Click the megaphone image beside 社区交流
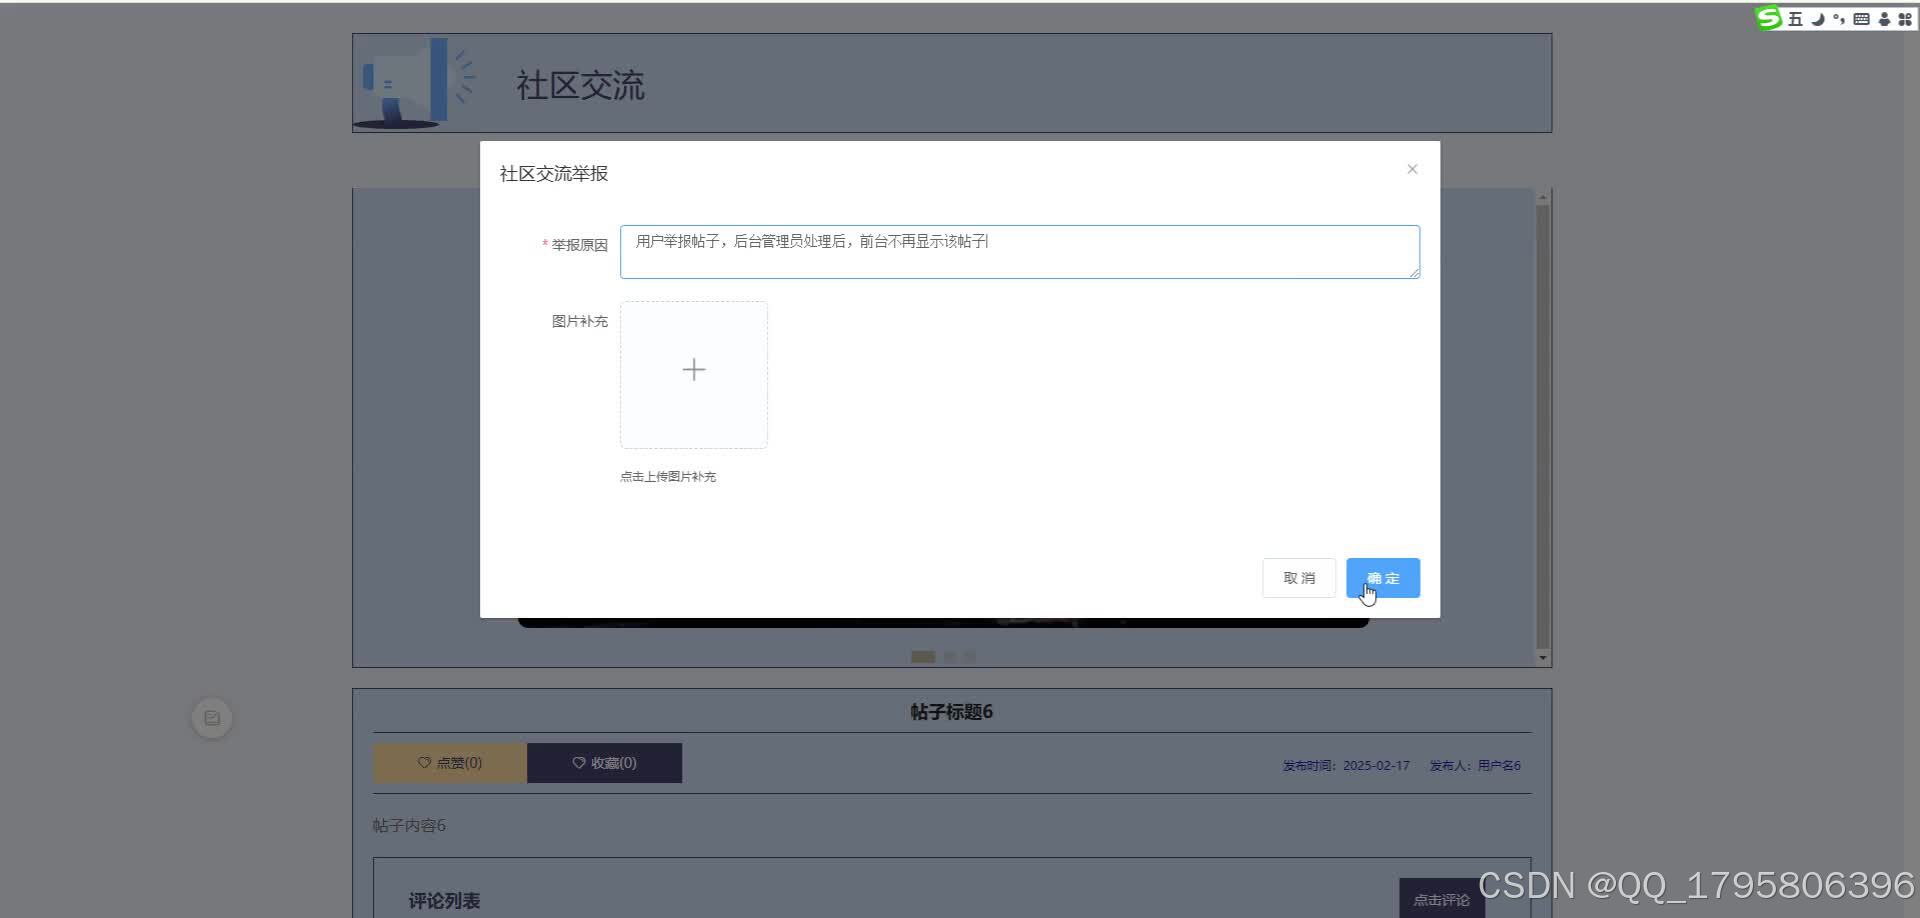Image resolution: width=1920 pixels, height=918 pixels. click(415, 83)
